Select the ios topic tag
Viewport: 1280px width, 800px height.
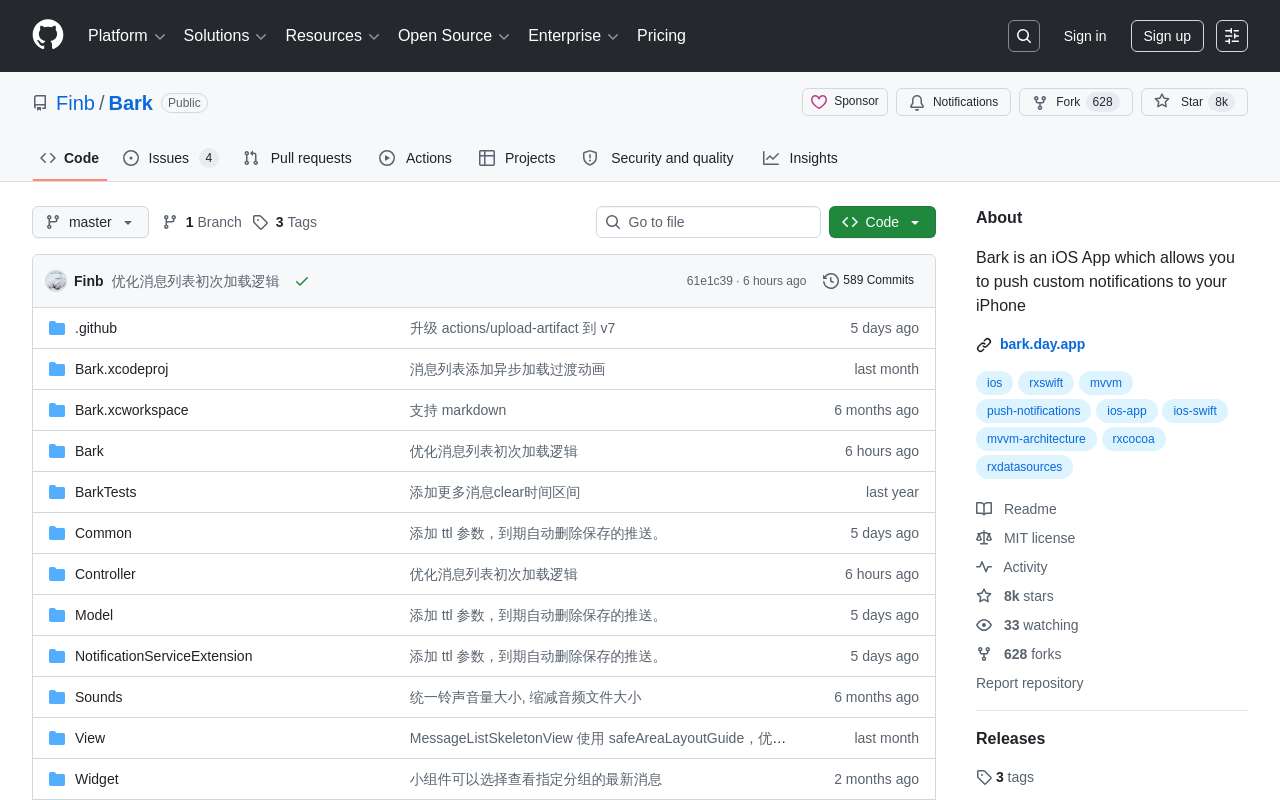pyautogui.click(x=994, y=383)
